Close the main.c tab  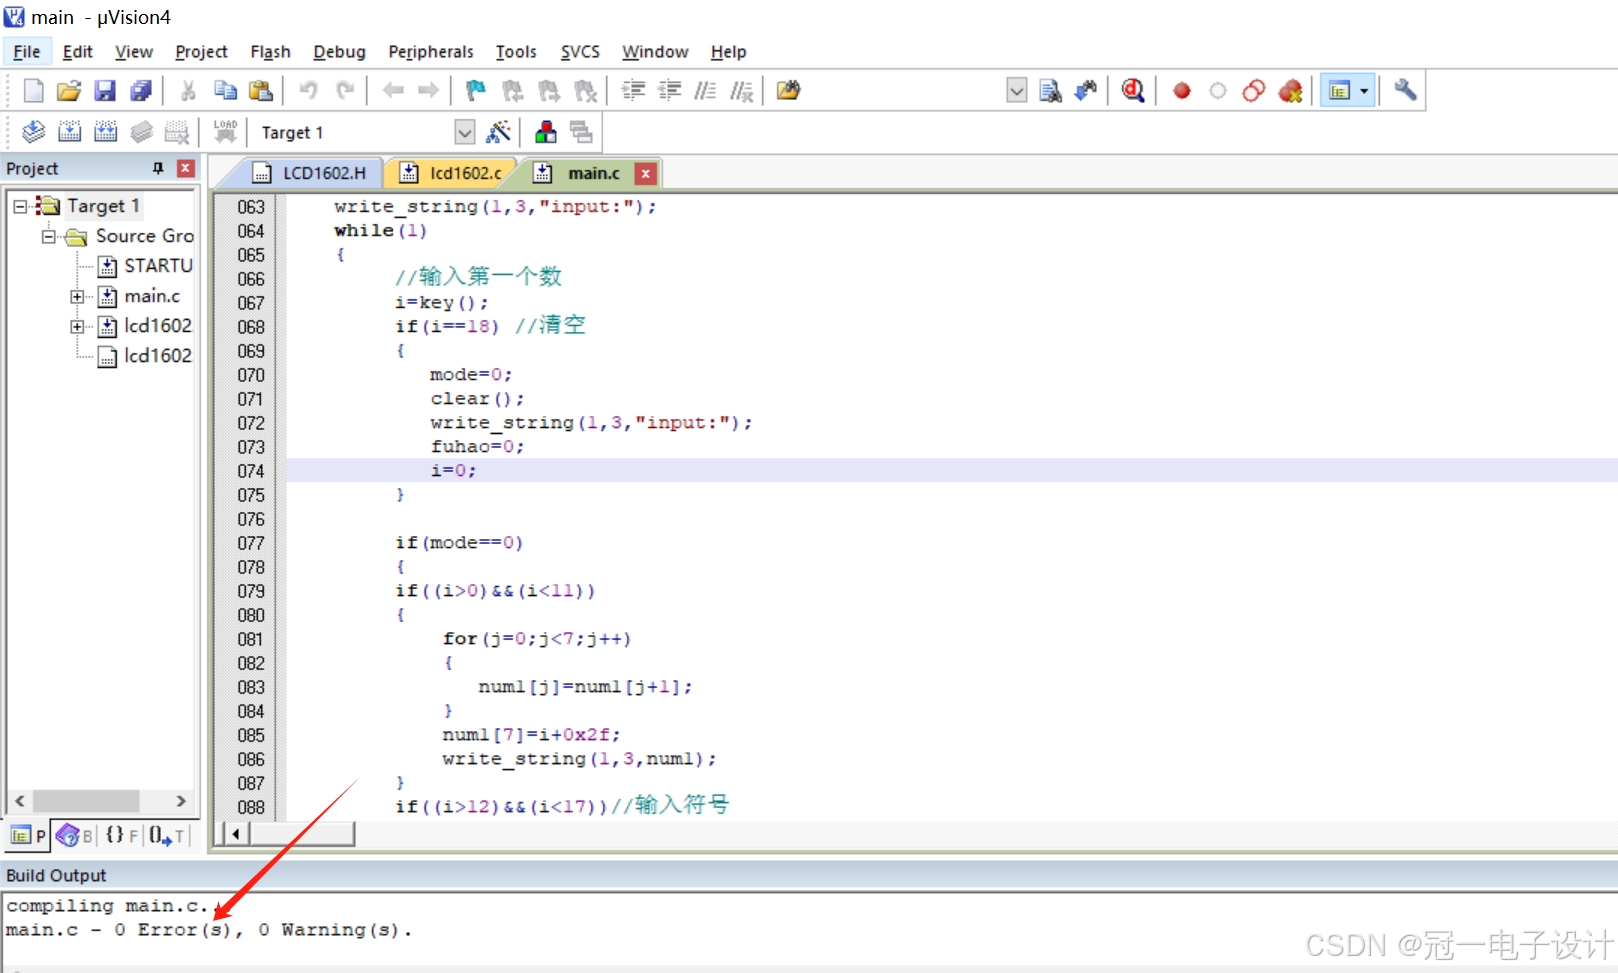[646, 173]
